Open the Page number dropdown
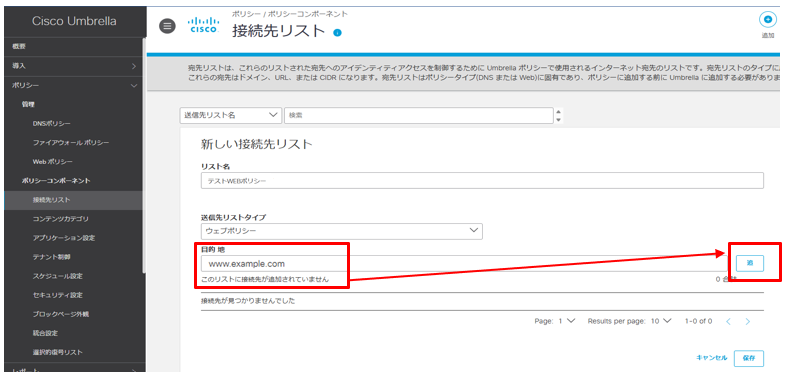The width and height of the screenshot is (788, 372). pos(567,321)
